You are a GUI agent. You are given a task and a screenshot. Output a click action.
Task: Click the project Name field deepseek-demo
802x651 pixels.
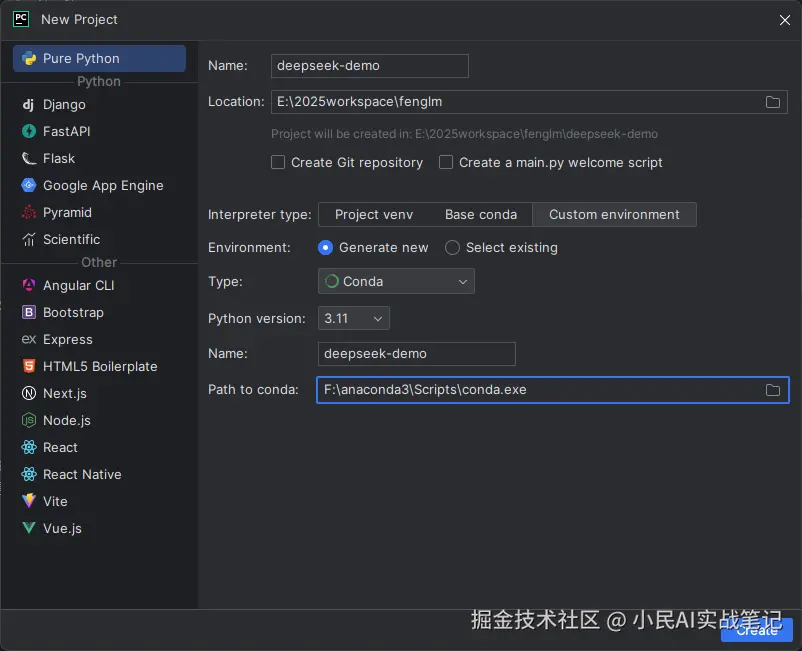[369, 66]
